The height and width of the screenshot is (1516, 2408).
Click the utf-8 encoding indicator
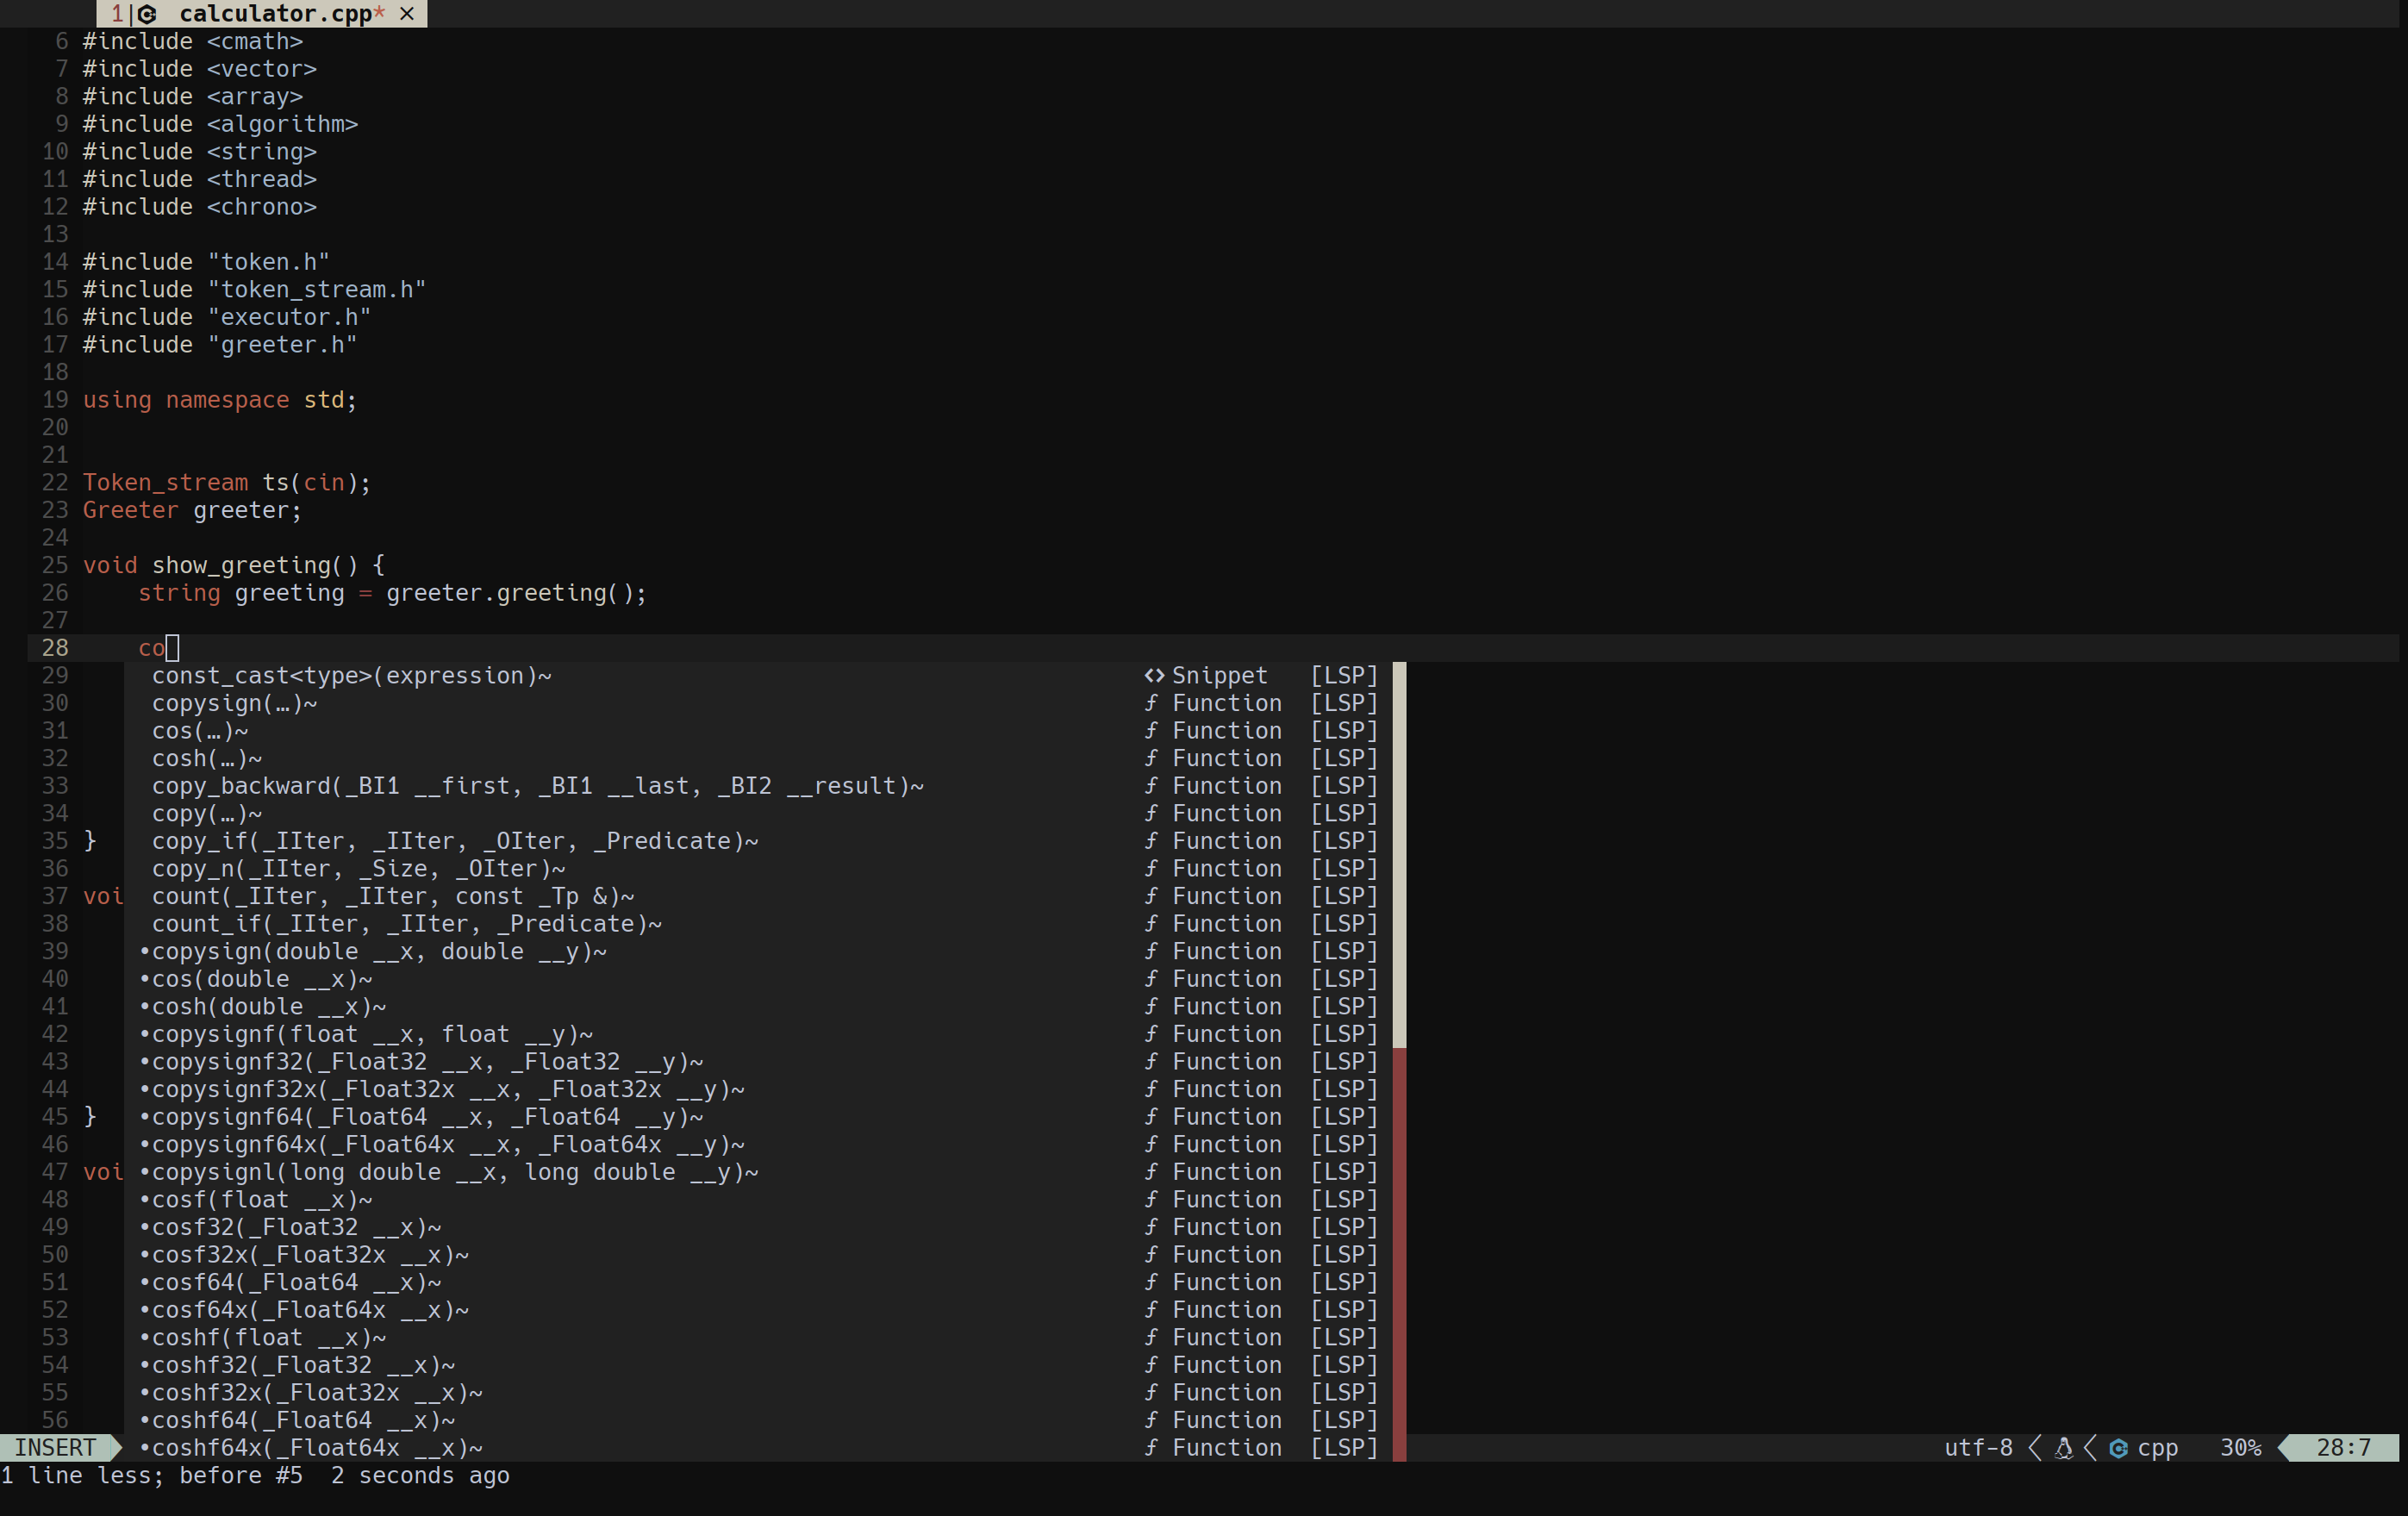click(1977, 1448)
